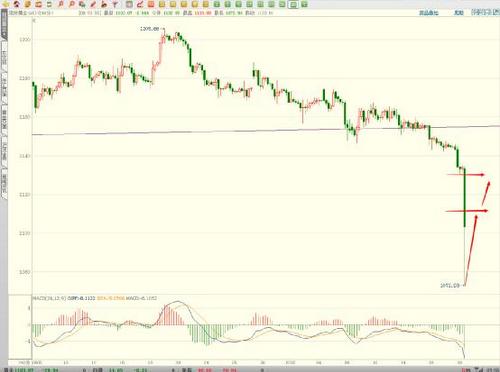500x372 pixels.
Task: Click the rightmost blue link top right
Action: point(485,13)
